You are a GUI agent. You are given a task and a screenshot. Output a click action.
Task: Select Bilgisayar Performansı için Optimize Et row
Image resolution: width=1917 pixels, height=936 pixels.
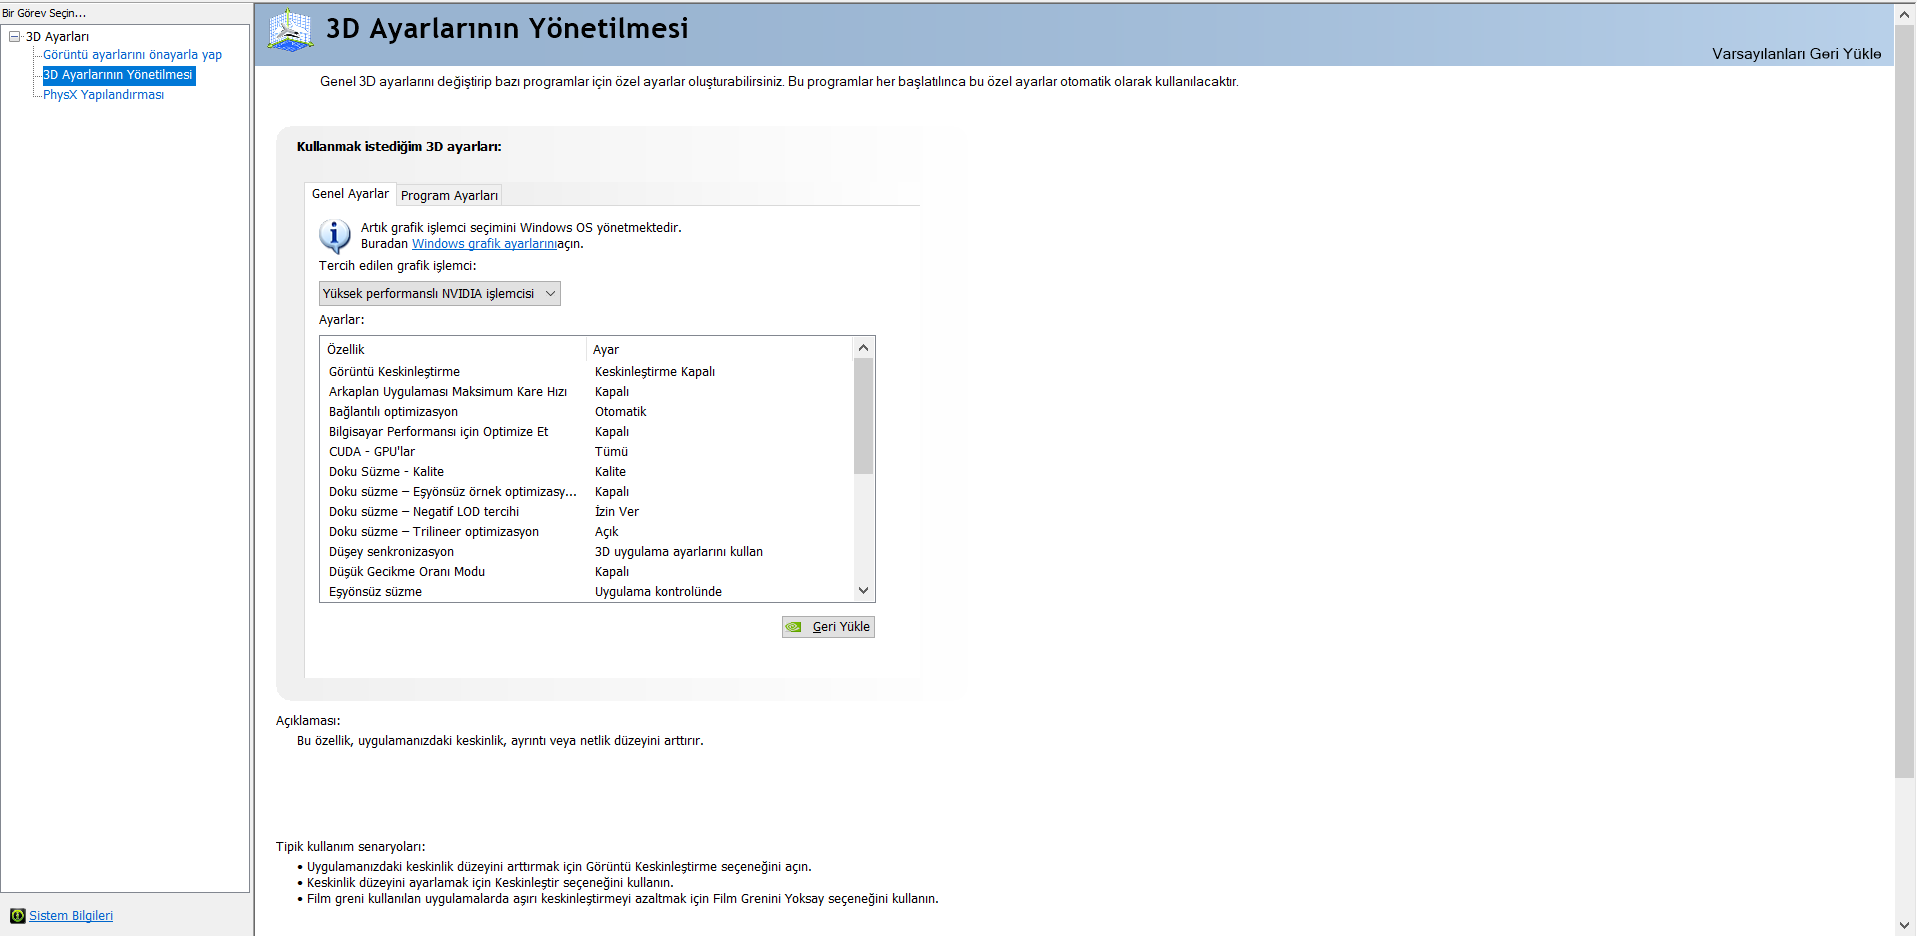[x=587, y=432]
